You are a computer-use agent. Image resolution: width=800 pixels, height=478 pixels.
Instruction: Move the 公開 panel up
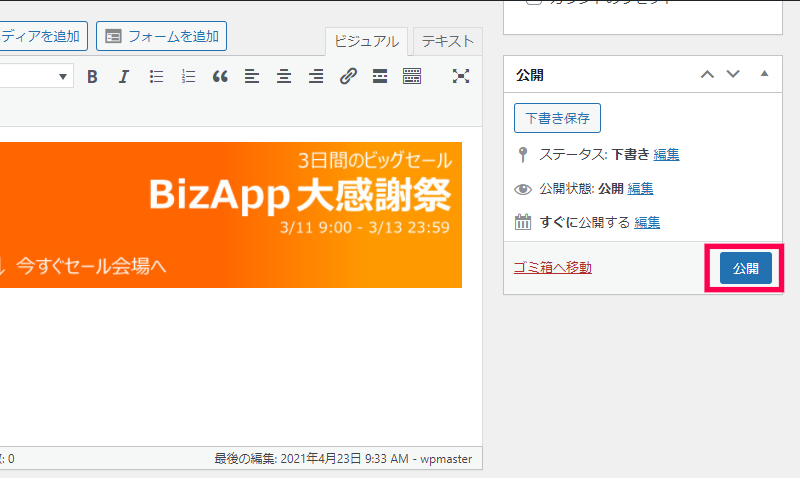(707, 74)
